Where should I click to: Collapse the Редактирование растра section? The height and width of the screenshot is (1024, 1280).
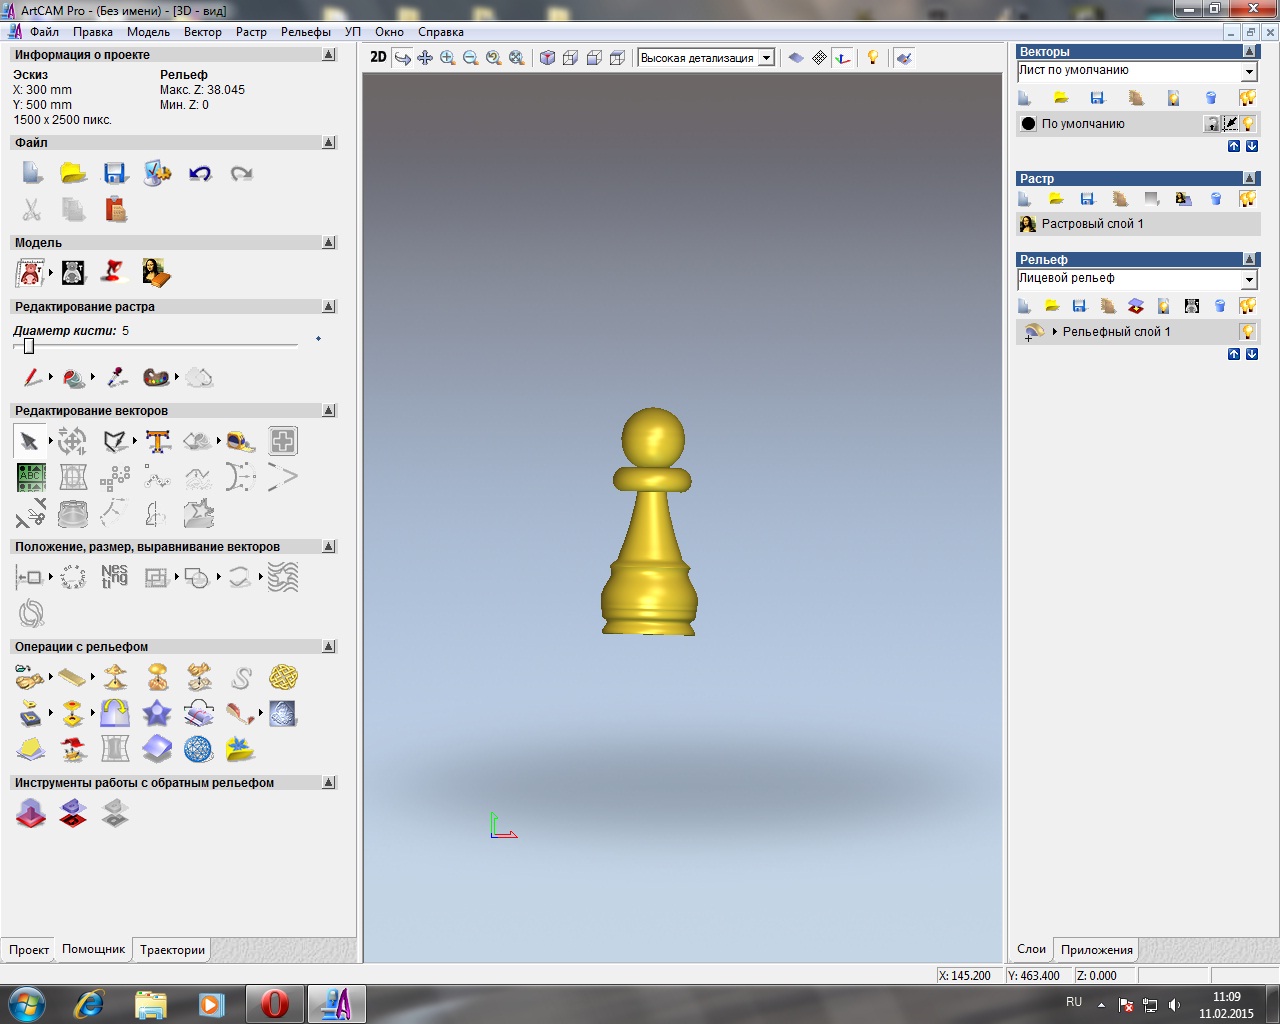pos(329,307)
